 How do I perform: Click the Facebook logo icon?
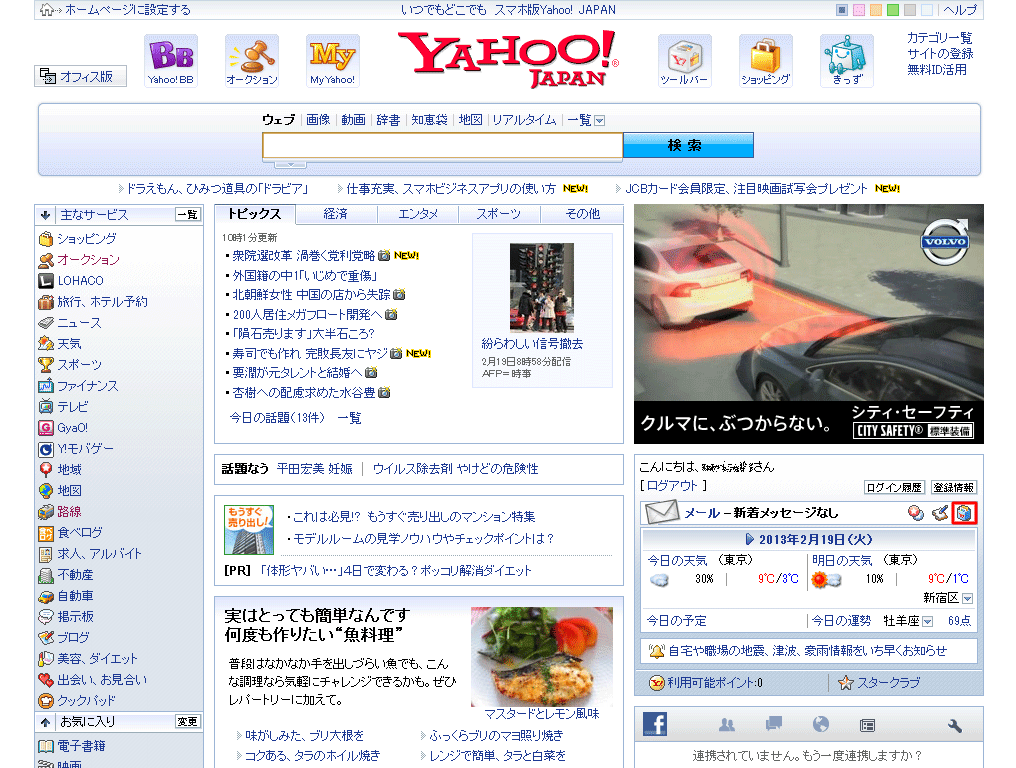[x=655, y=724]
